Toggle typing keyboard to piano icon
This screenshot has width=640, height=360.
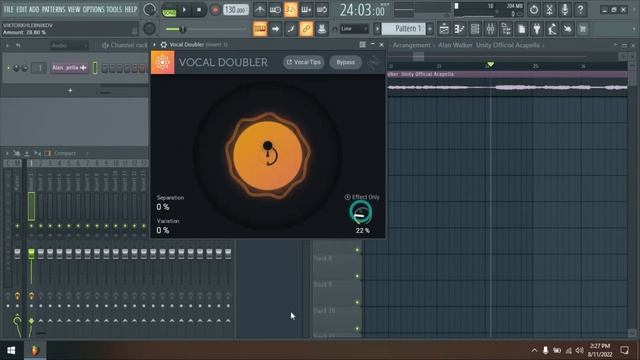[260, 29]
